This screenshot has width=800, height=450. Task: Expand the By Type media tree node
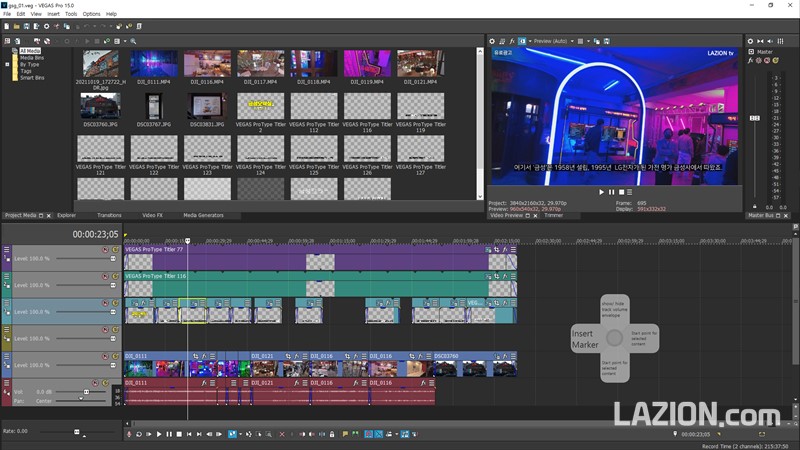point(7,65)
